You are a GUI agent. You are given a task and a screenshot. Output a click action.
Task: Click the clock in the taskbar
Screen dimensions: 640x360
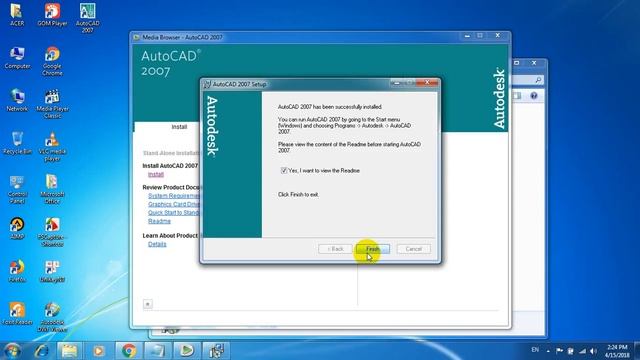(617, 351)
